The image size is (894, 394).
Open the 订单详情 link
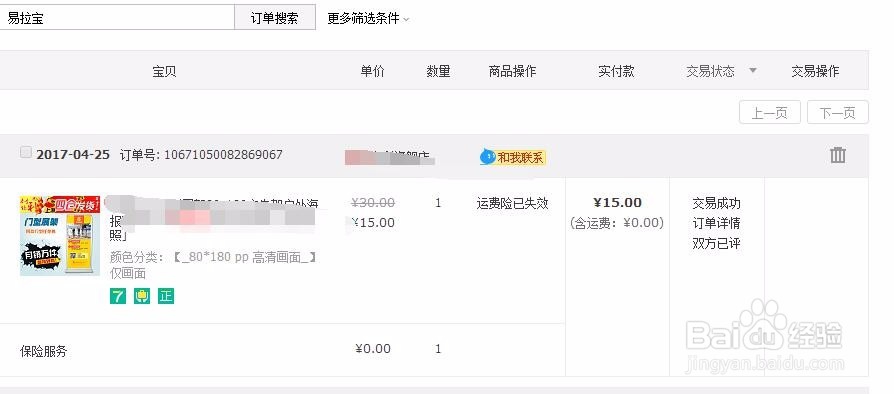click(716, 224)
